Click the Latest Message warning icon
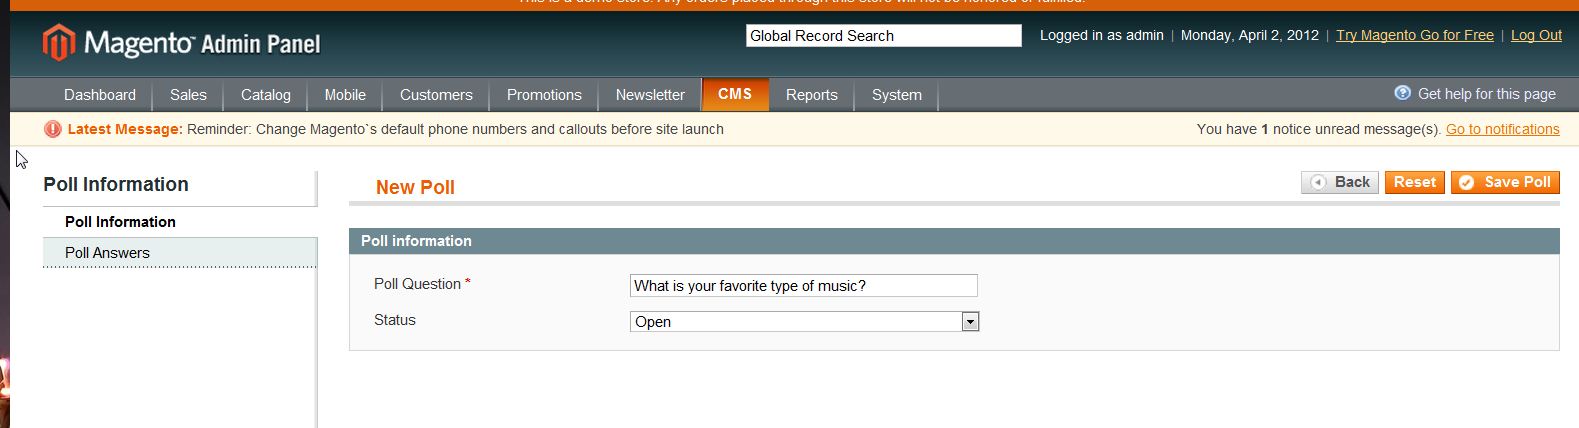 (52, 129)
